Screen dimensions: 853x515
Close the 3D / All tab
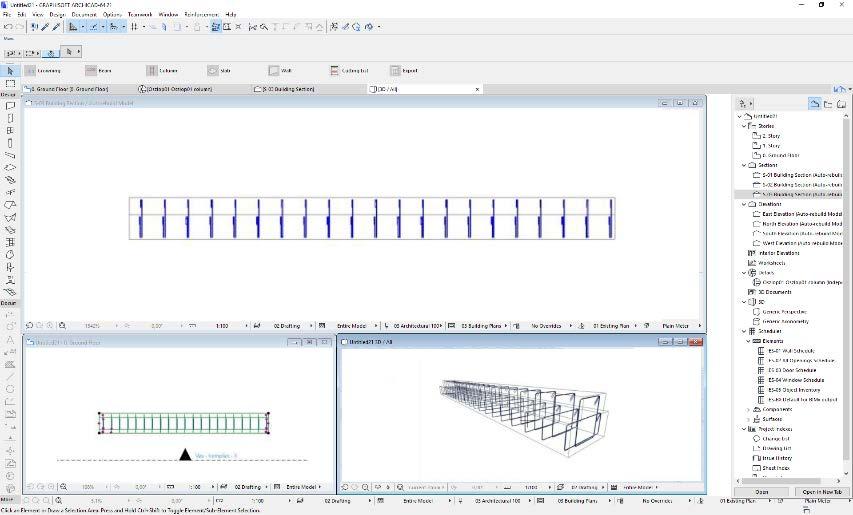[x=477, y=89]
